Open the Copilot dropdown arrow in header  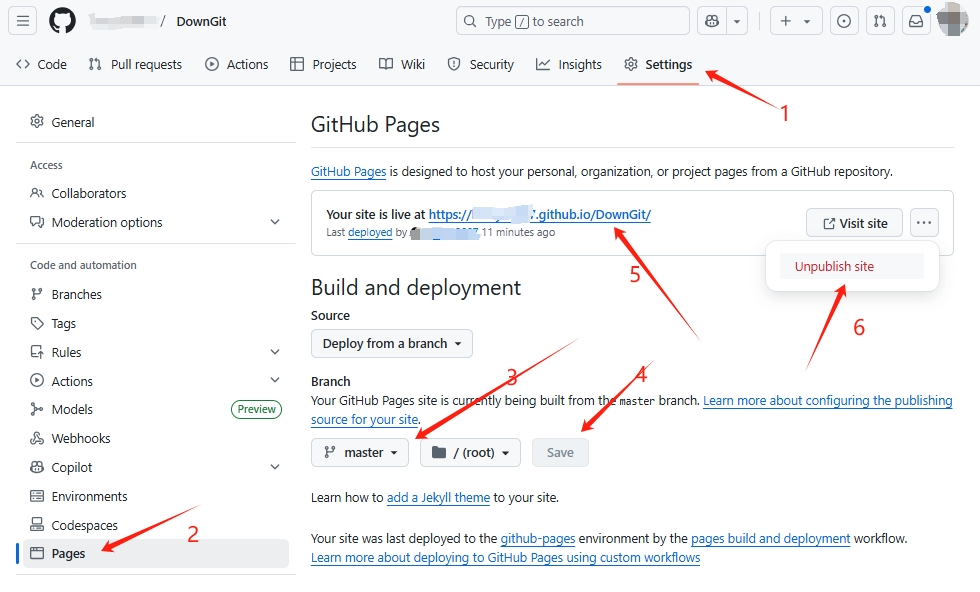click(x=737, y=21)
